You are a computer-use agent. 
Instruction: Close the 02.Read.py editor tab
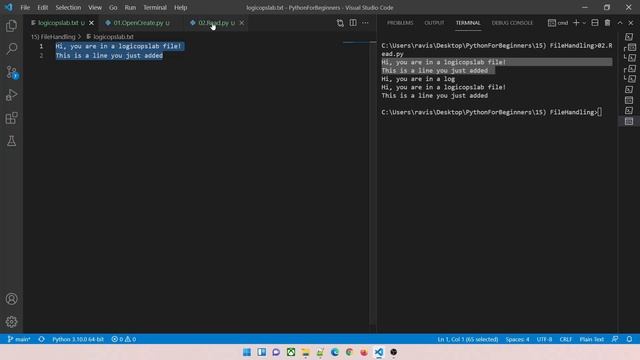242,23
